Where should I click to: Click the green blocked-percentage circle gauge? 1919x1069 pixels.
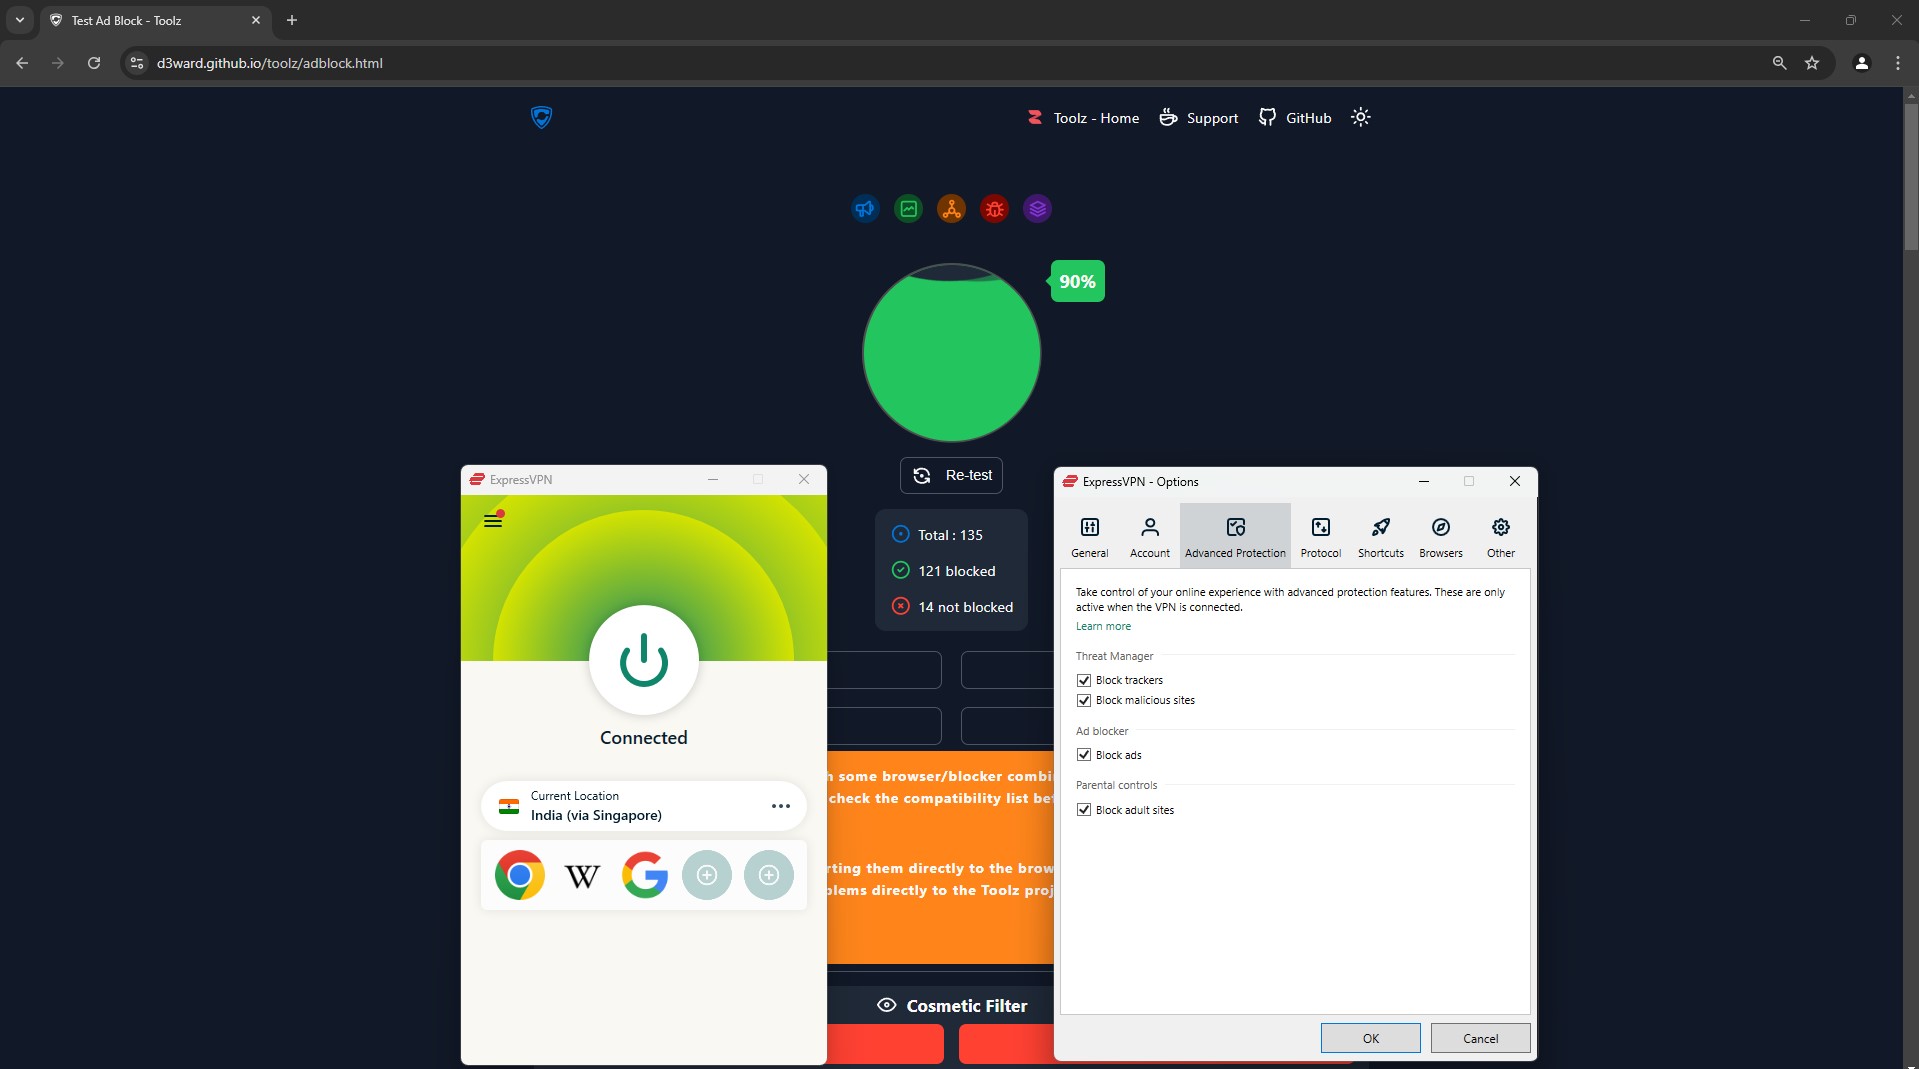click(x=951, y=352)
